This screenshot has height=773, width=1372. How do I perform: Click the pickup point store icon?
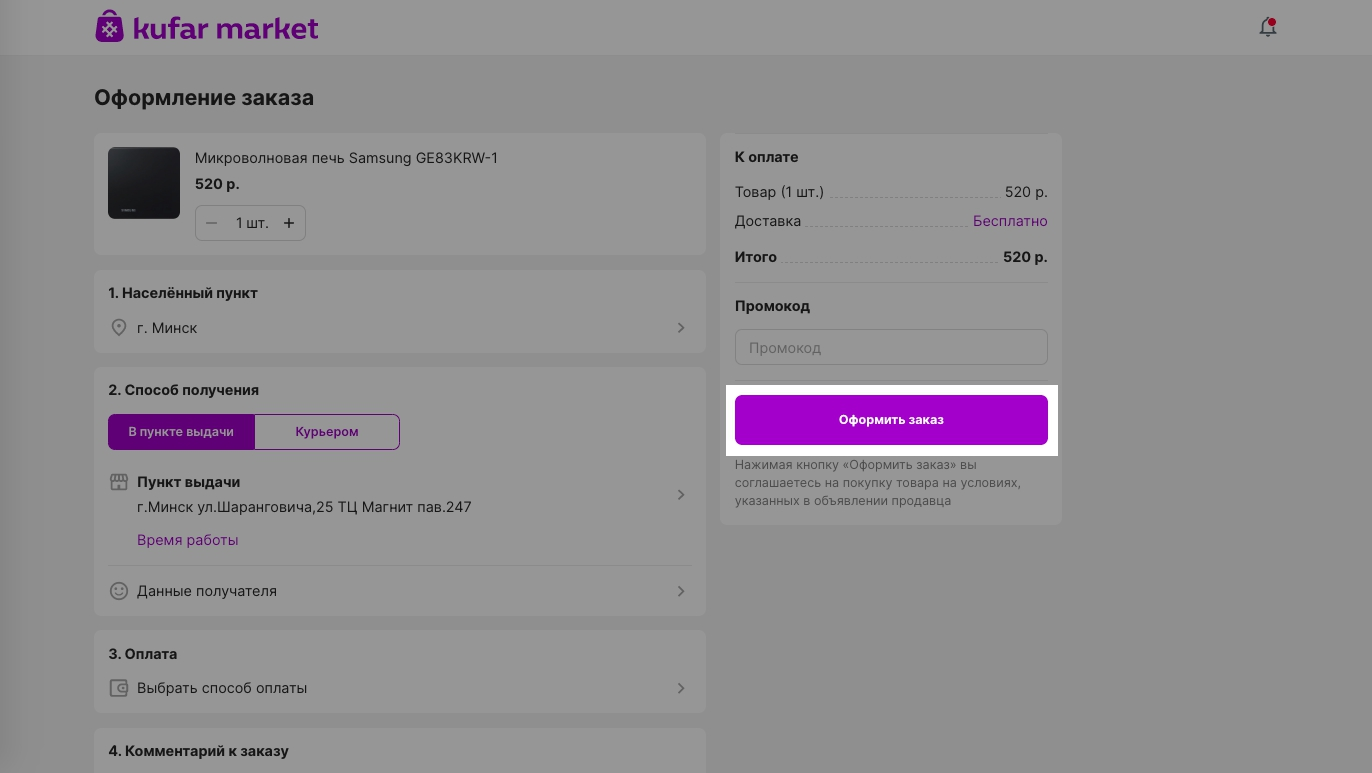pyautogui.click(x=118, y=482)
